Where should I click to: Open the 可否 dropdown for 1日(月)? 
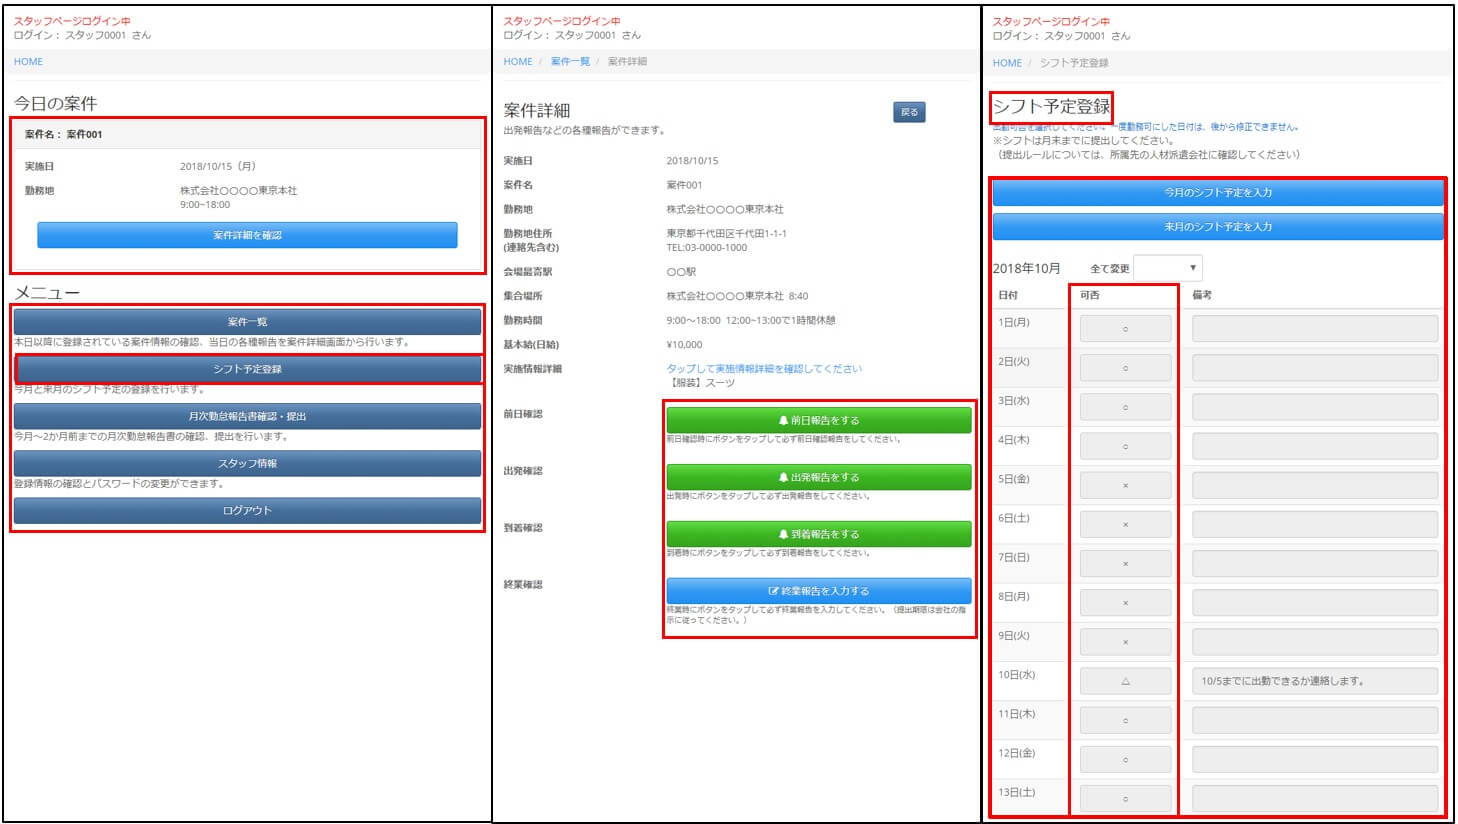click(x=1125, y=328)
